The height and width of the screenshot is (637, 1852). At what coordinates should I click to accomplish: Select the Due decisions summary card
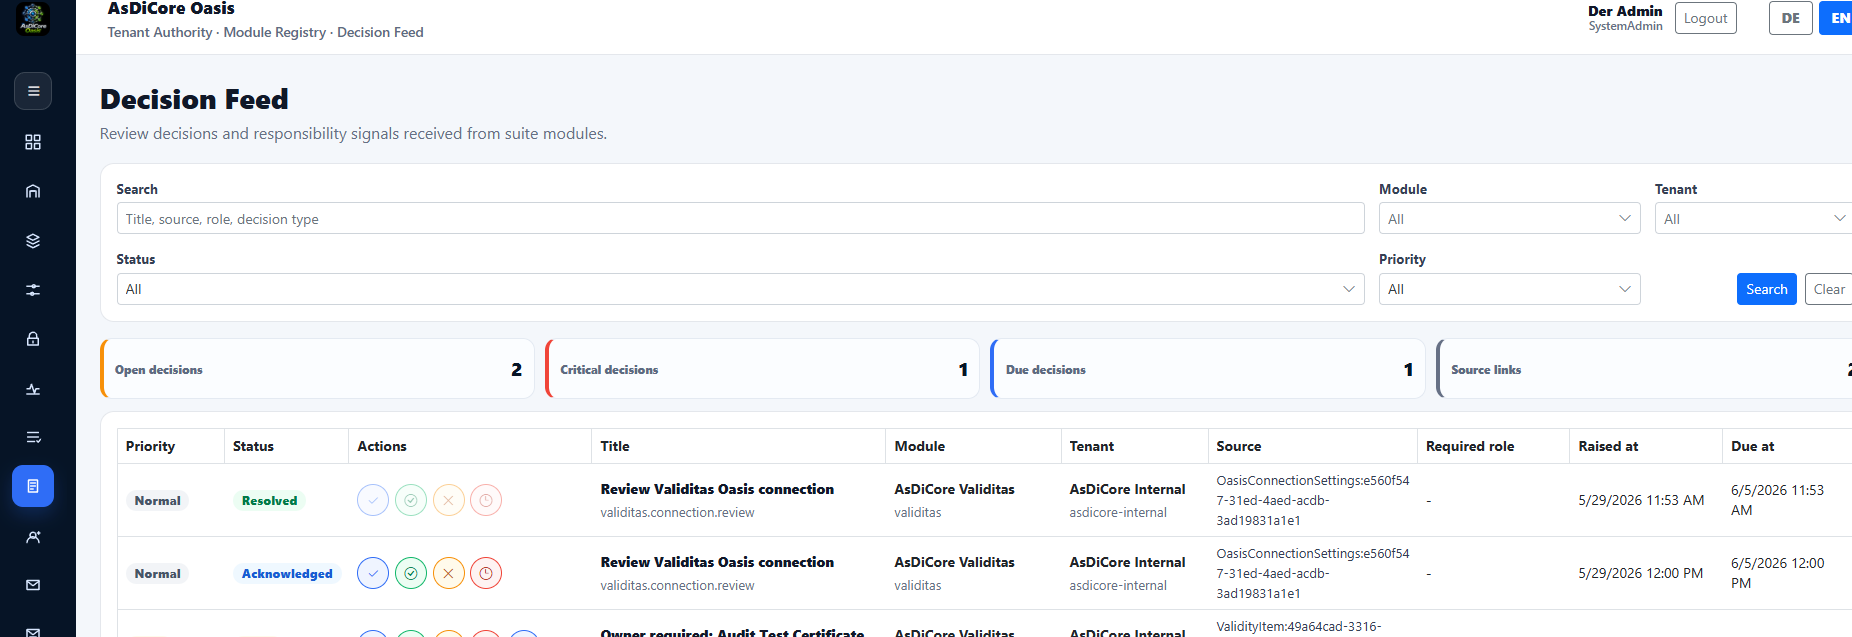pyautogui.click(x=1207, y=369)
